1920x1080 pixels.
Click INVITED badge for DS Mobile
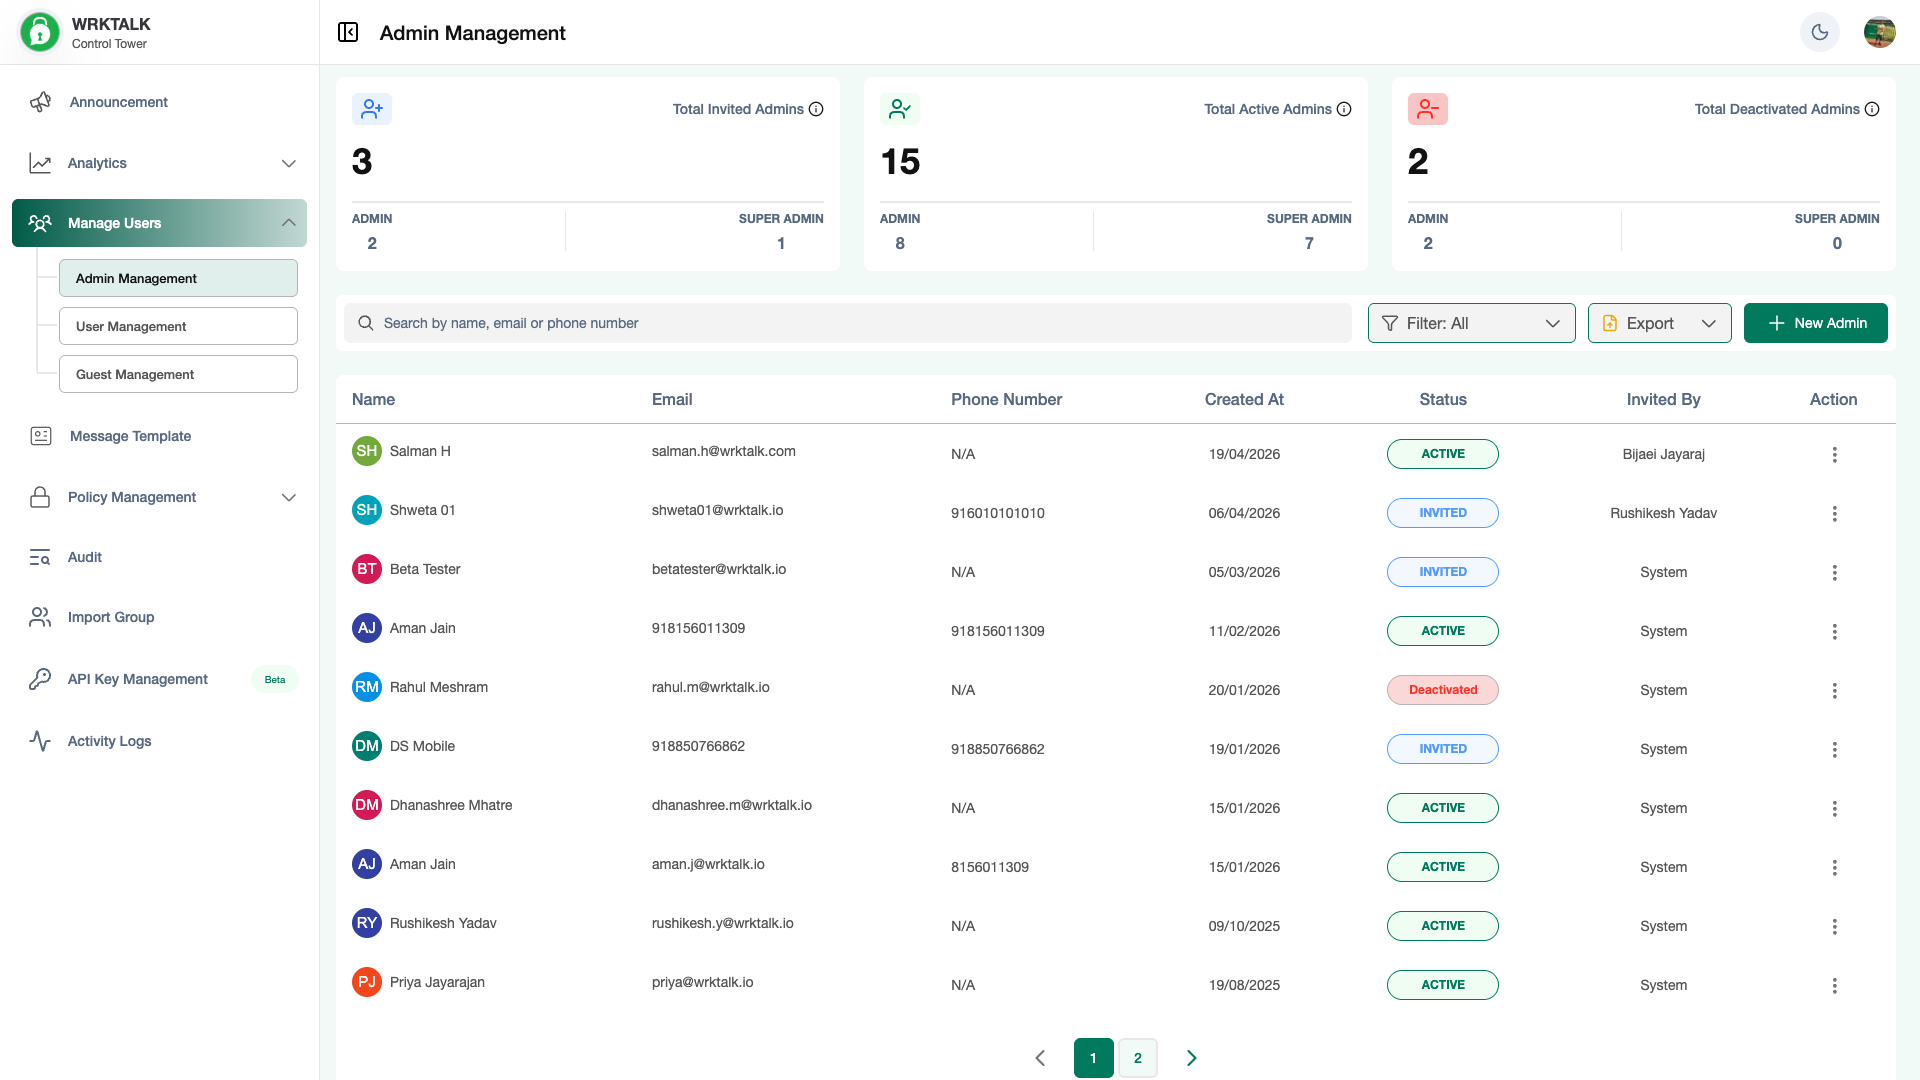1442,749
